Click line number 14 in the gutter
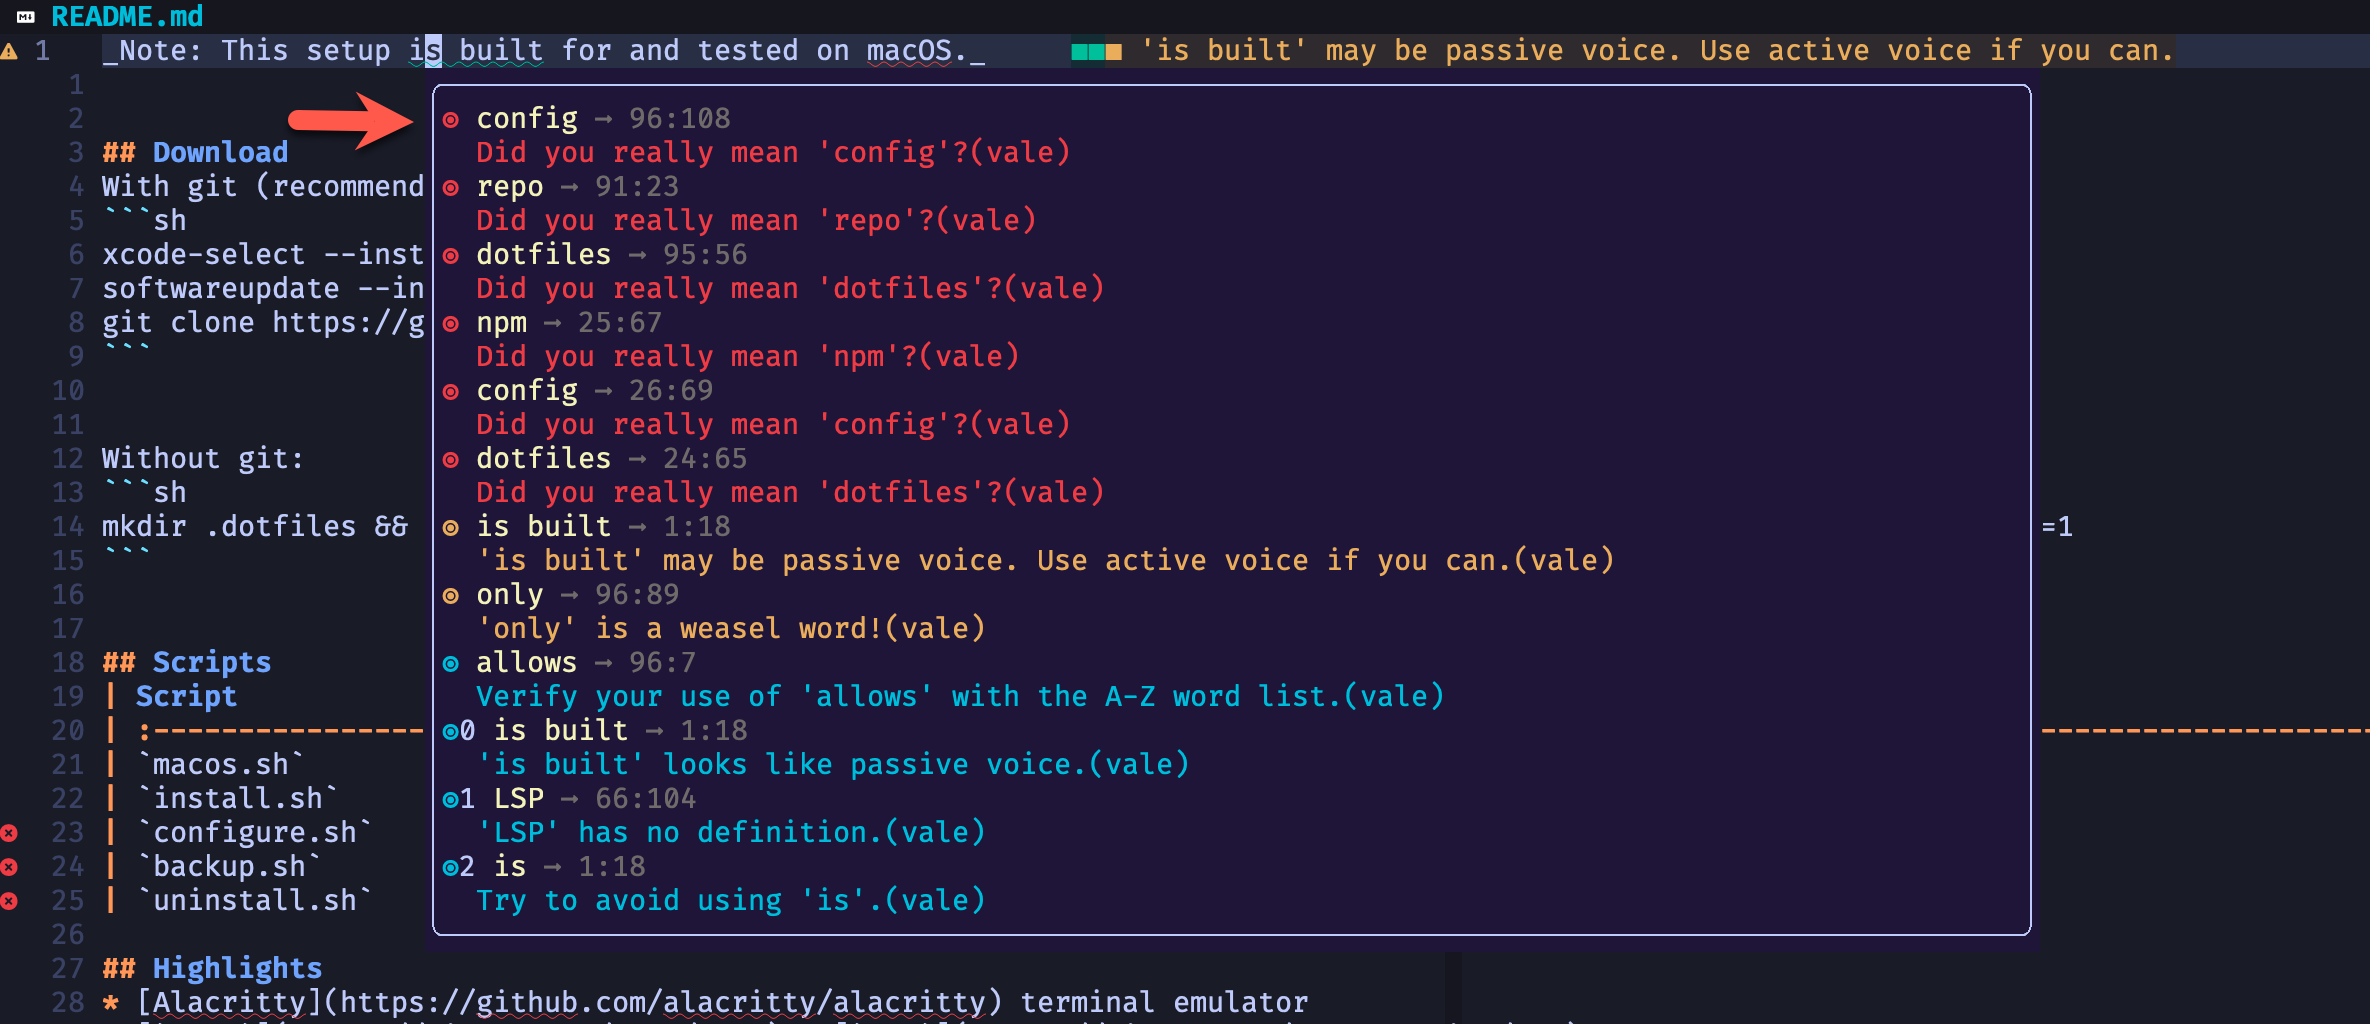This screenshot has width=2370, height=1024. [66, 526]
